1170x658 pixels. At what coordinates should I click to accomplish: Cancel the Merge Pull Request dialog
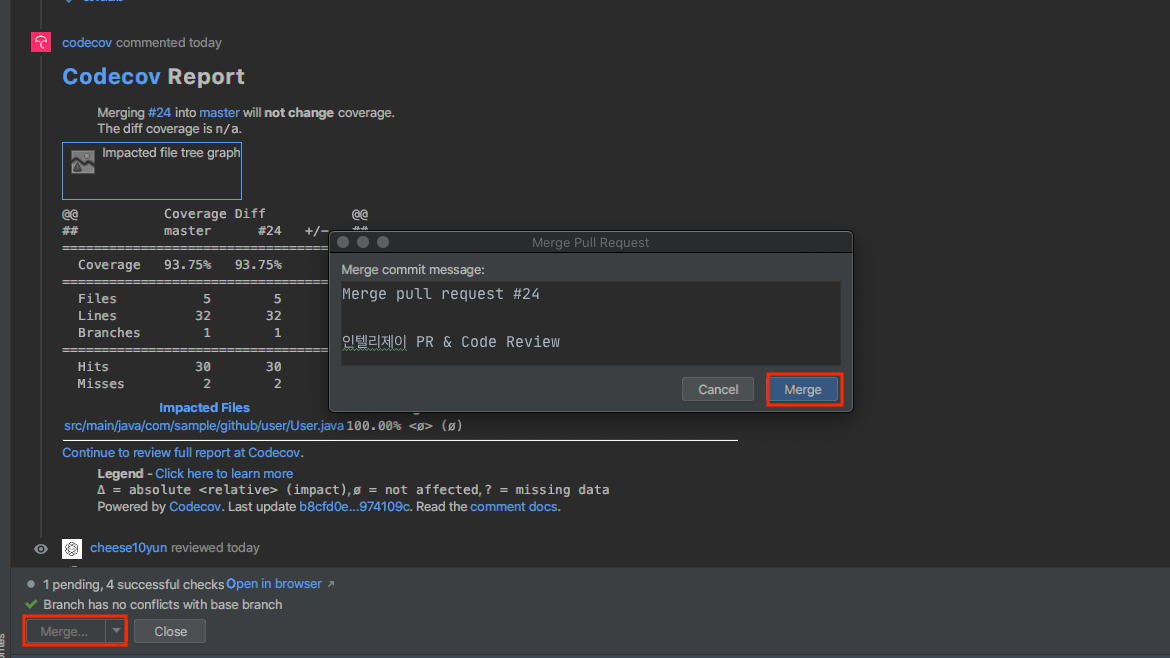(x=718, y=389)
